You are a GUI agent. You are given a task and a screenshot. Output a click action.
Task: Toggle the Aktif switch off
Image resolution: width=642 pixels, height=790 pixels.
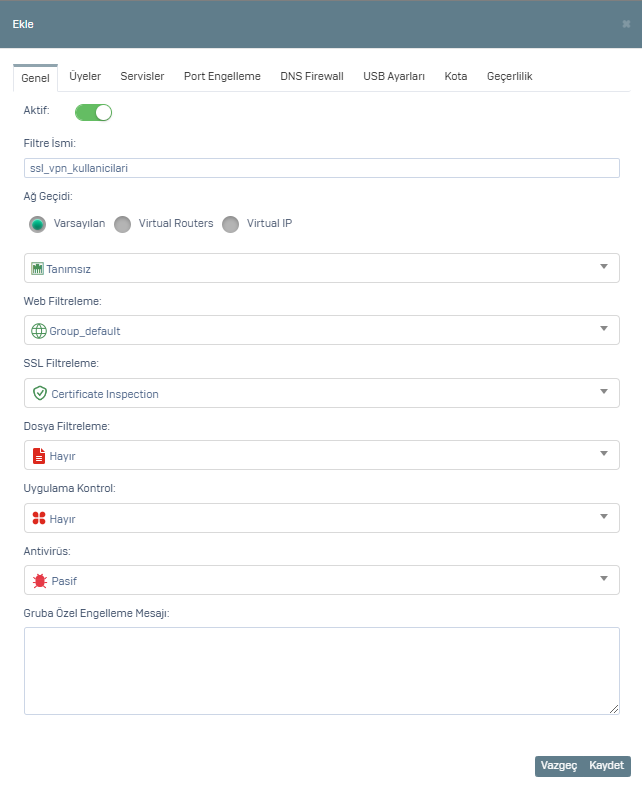point(93,112)
